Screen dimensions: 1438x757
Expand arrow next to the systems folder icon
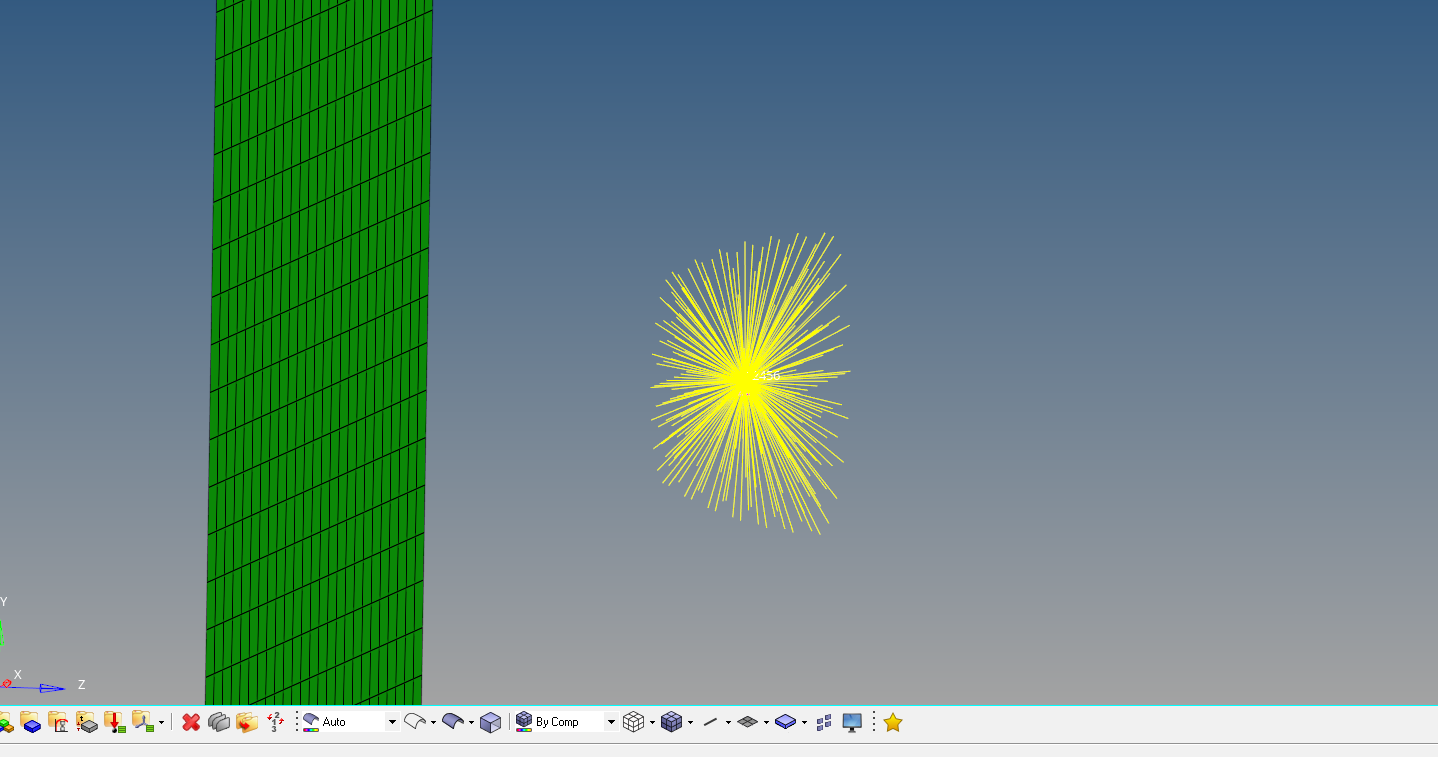[162, 723]
